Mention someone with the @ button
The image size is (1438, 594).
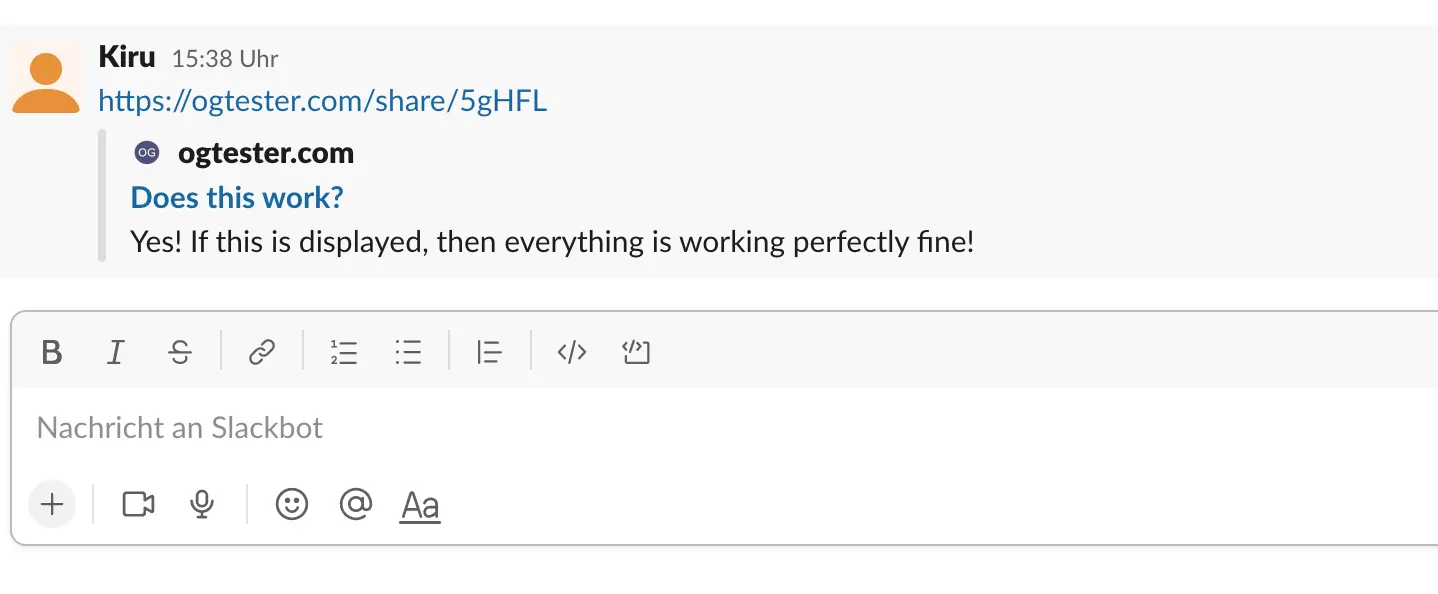point(355,505)
